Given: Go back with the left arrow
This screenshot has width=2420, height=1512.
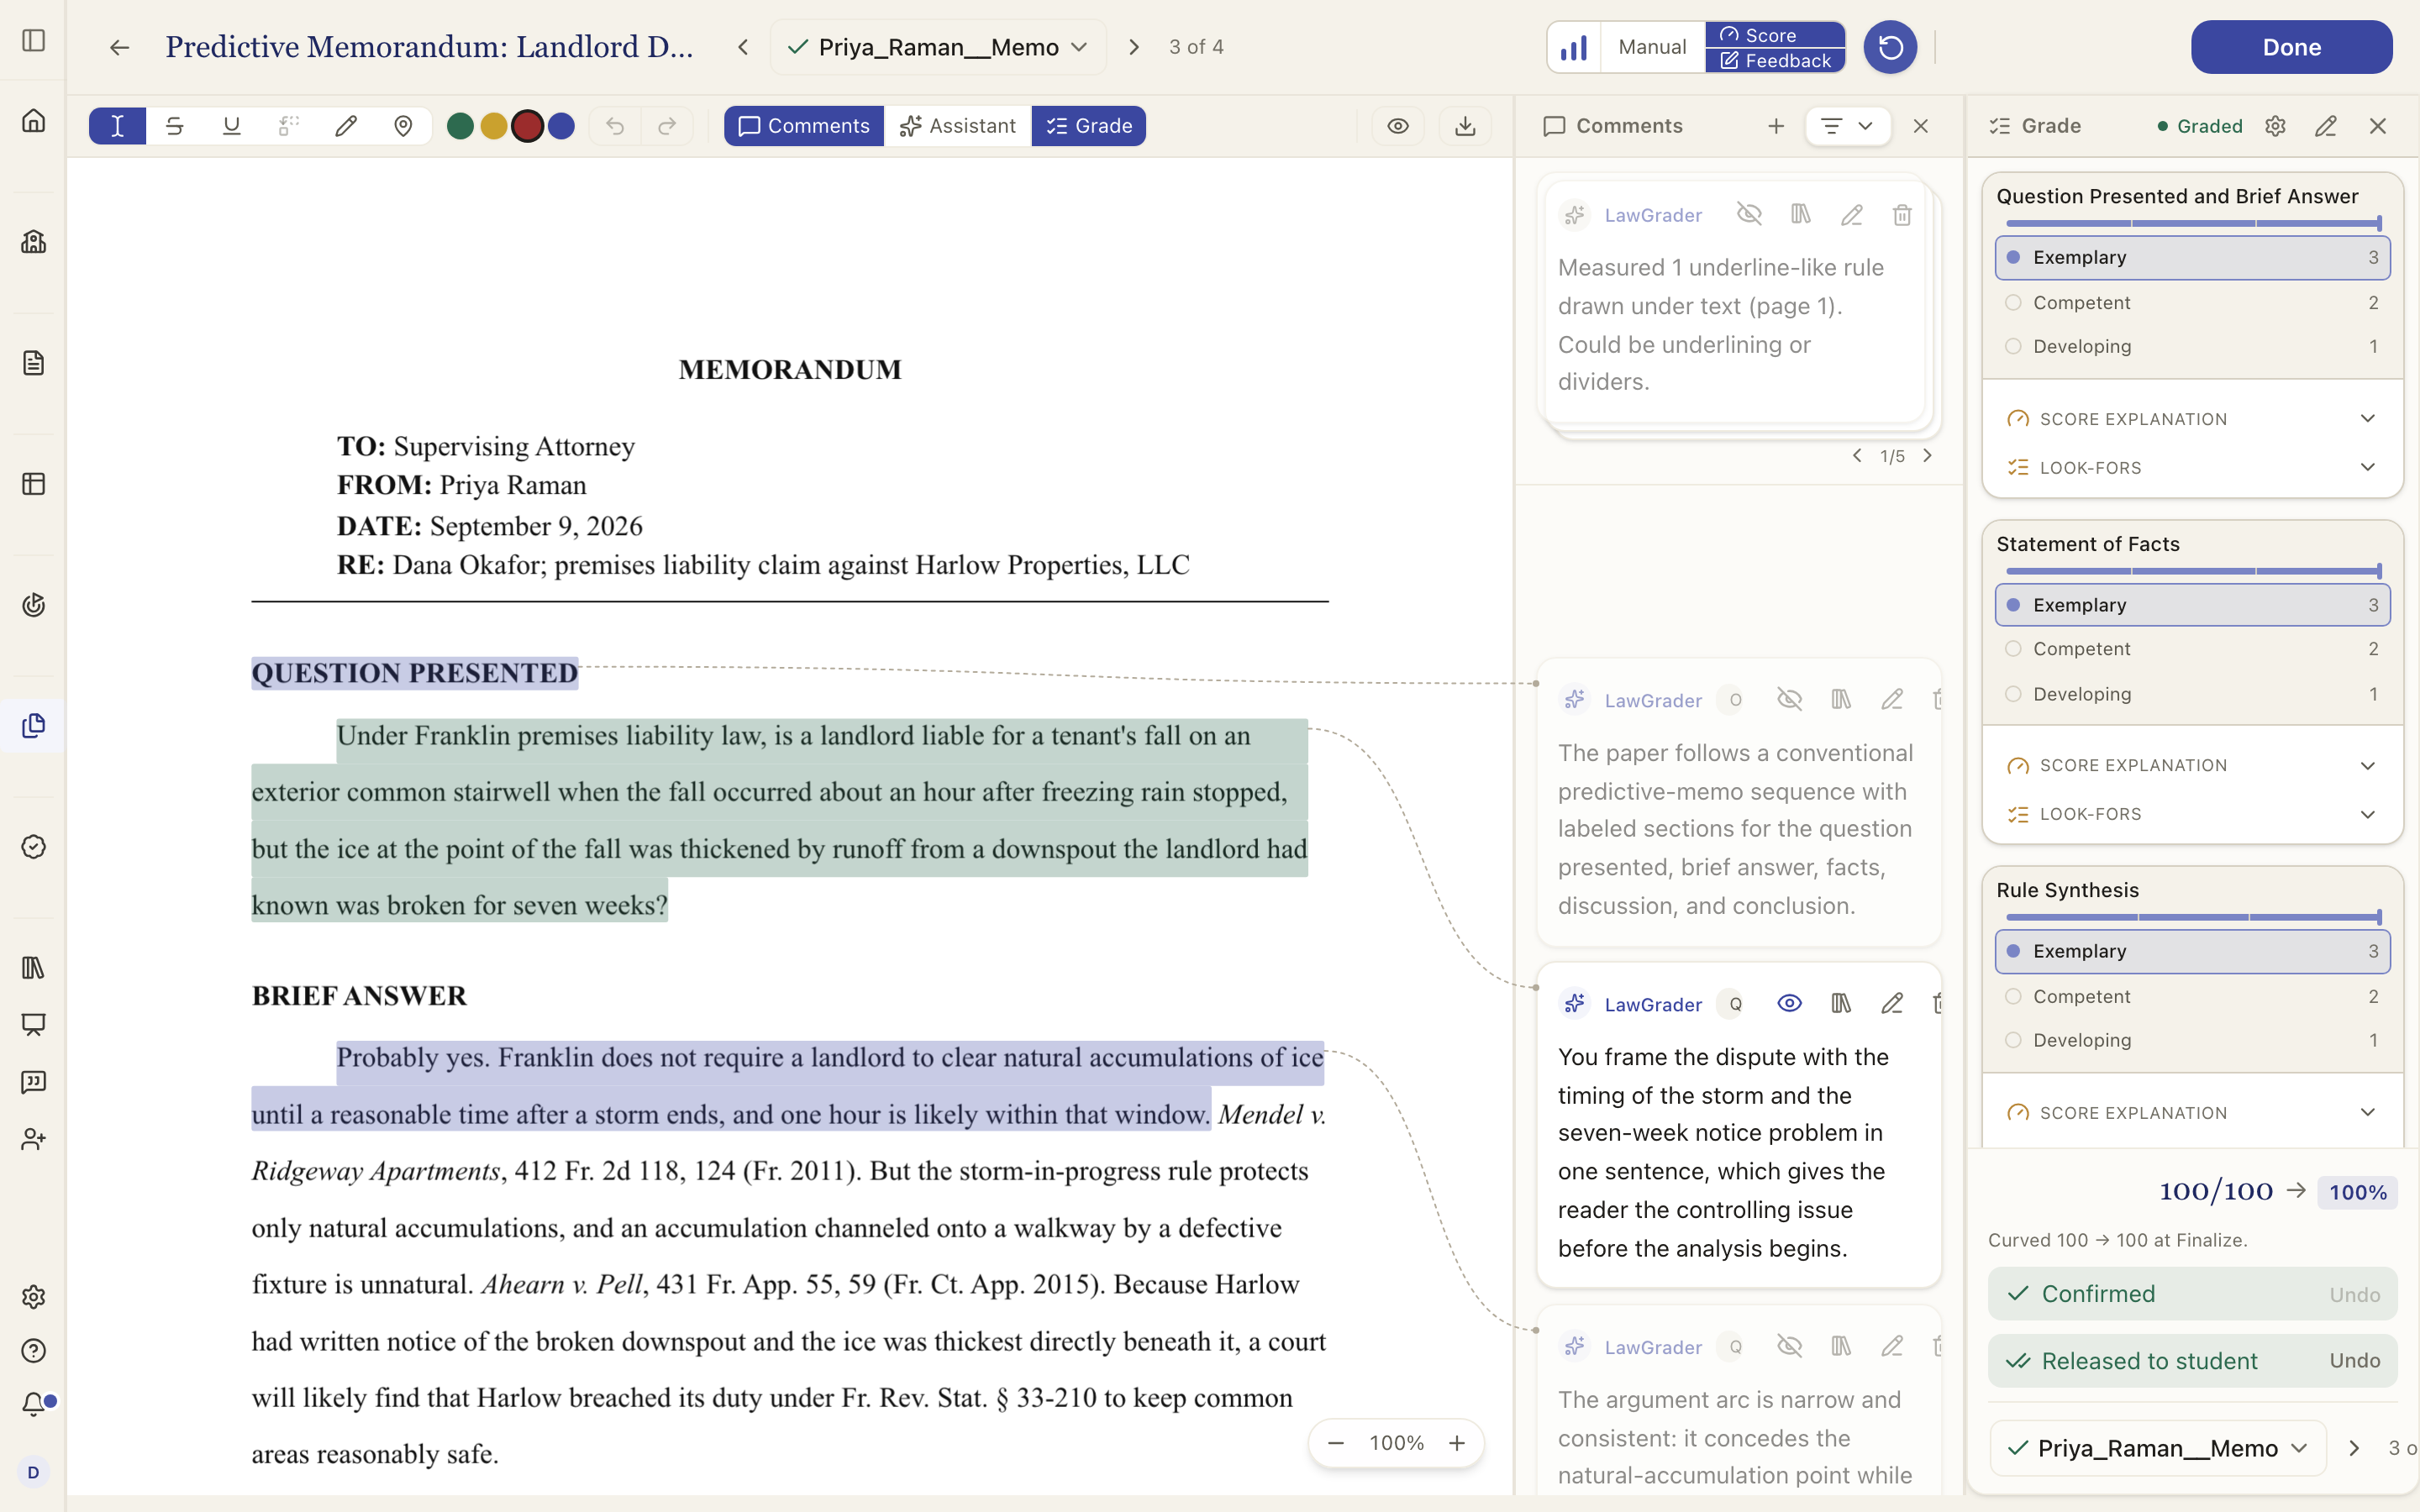Looking at the screenshot, I should click(x=119, y=47).
